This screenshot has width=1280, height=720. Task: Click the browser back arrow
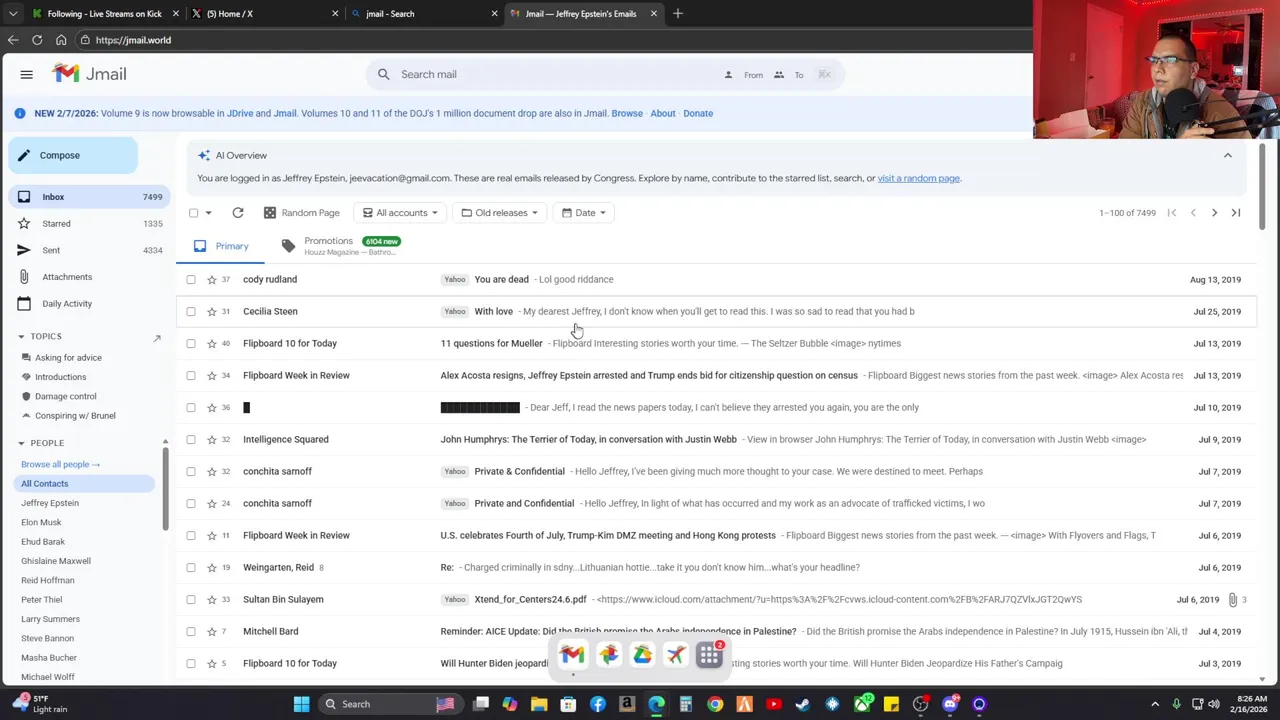coord(13,40)
